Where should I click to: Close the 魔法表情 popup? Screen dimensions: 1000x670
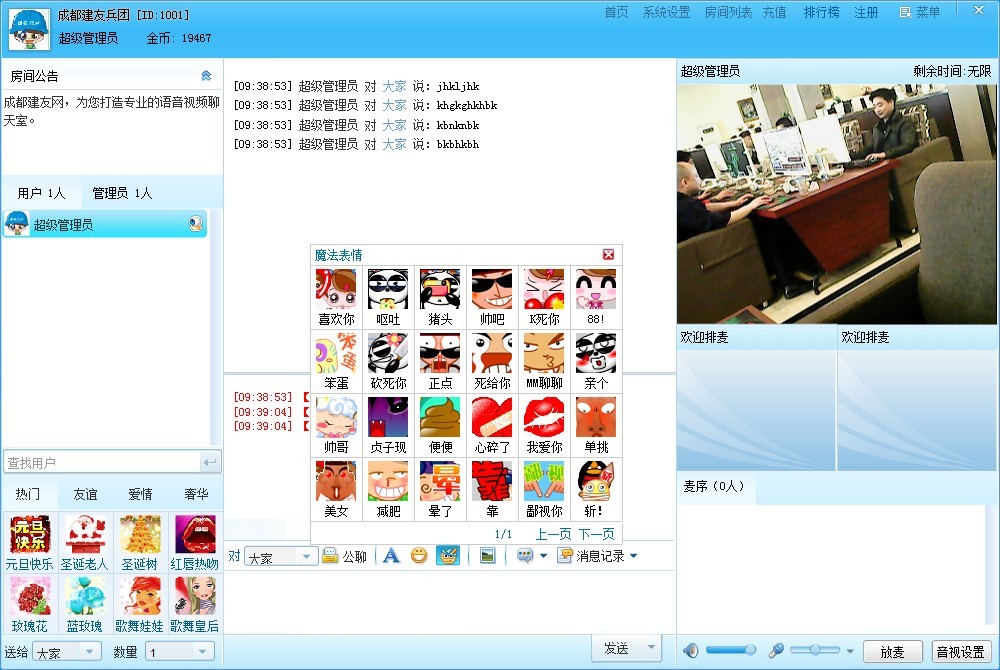[x=608, y=254]
